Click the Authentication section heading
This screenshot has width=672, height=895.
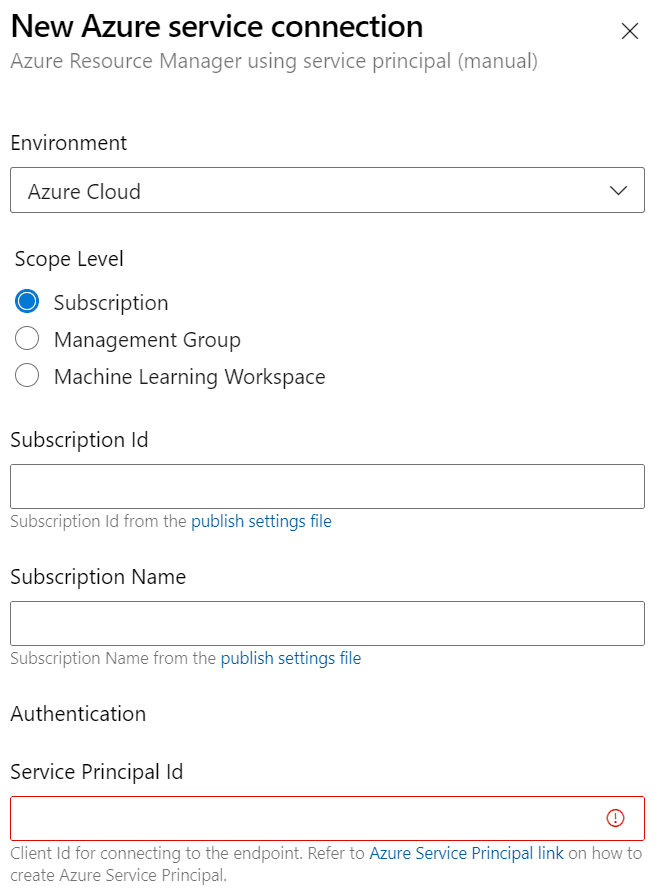click(x=78, y=714)
